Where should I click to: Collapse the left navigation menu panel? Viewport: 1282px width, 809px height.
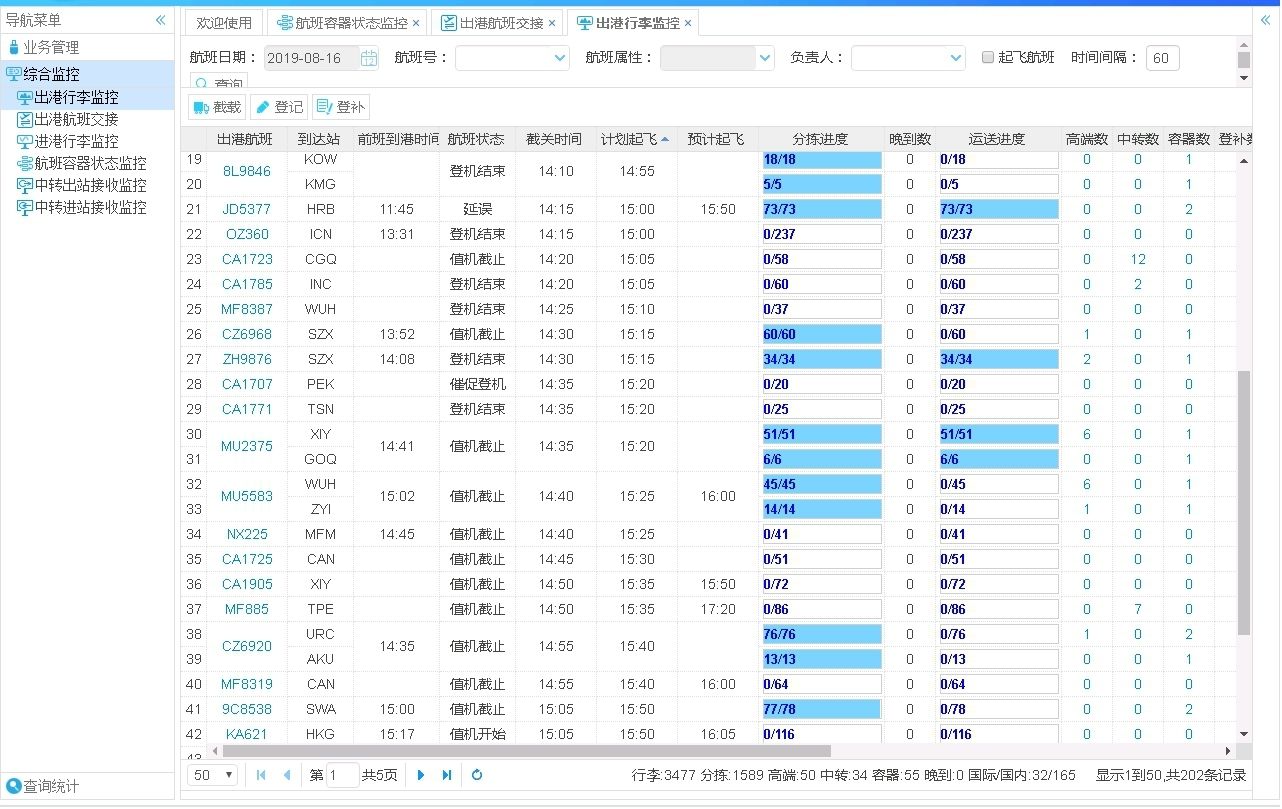pyautogui.click(x=160, y=20)
